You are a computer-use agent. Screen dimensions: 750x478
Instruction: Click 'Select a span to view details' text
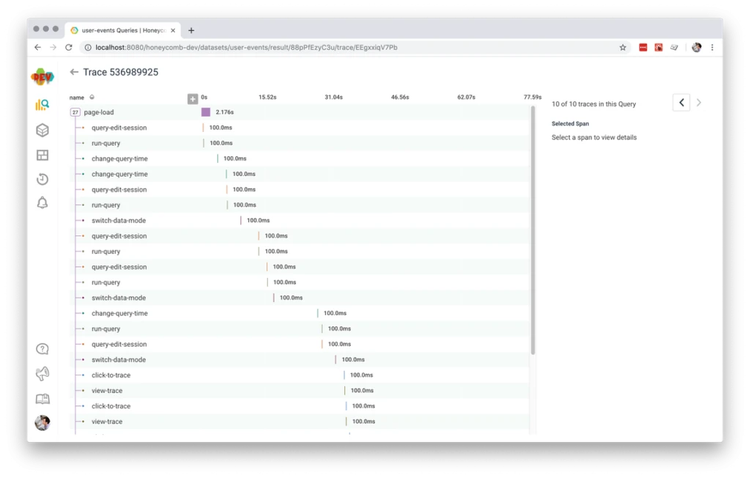594,137
